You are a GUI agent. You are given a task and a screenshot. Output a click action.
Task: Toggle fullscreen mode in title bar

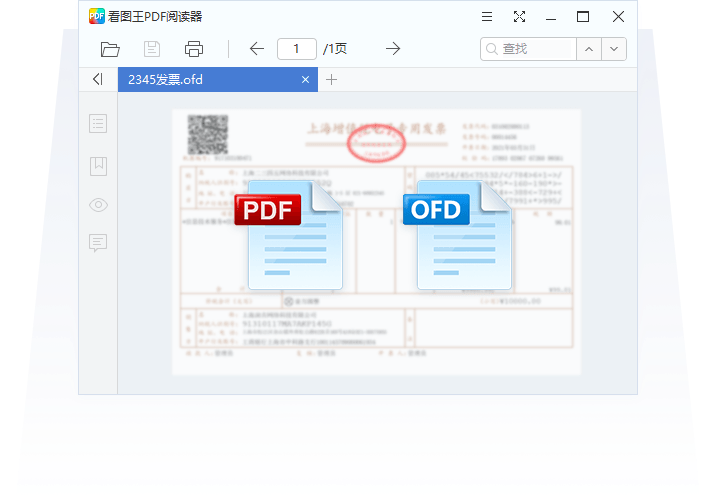coord(519,16)
